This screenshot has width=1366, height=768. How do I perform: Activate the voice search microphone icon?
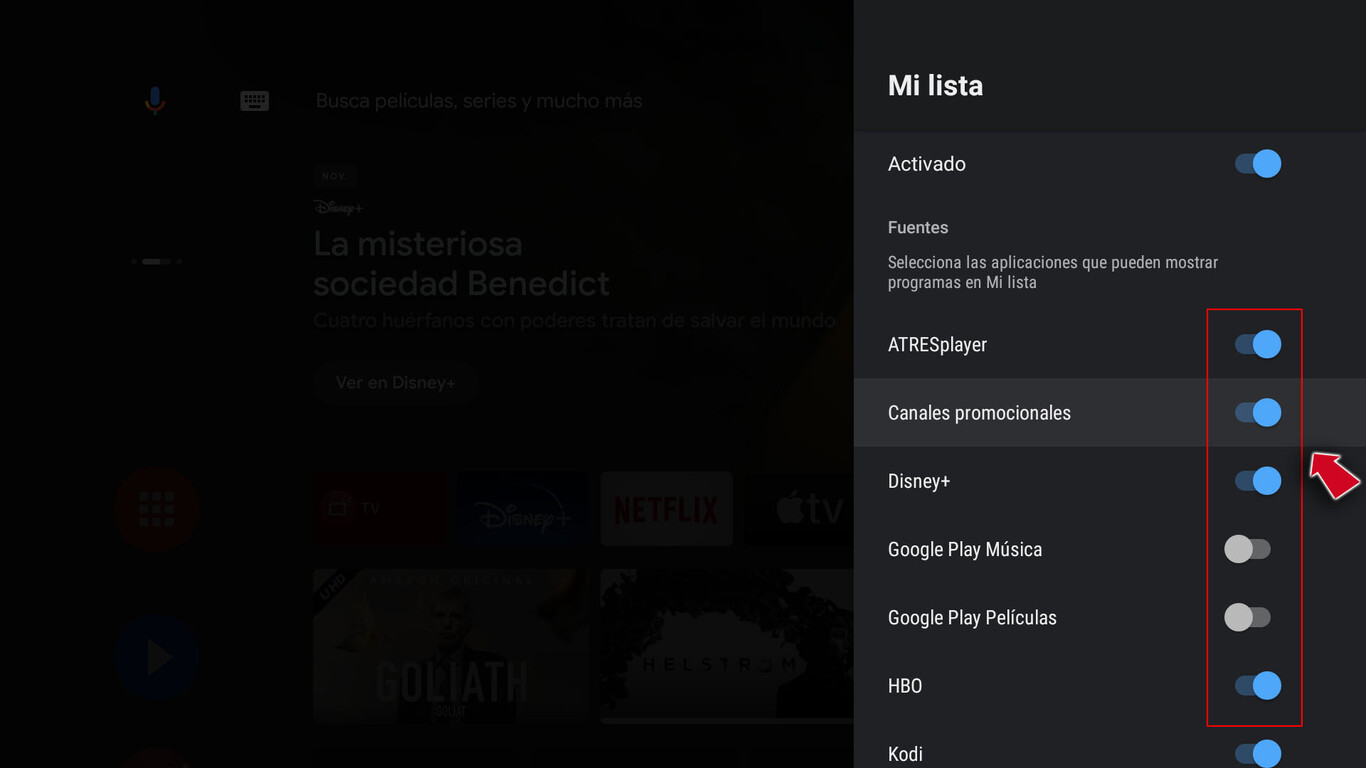(154, 100)
